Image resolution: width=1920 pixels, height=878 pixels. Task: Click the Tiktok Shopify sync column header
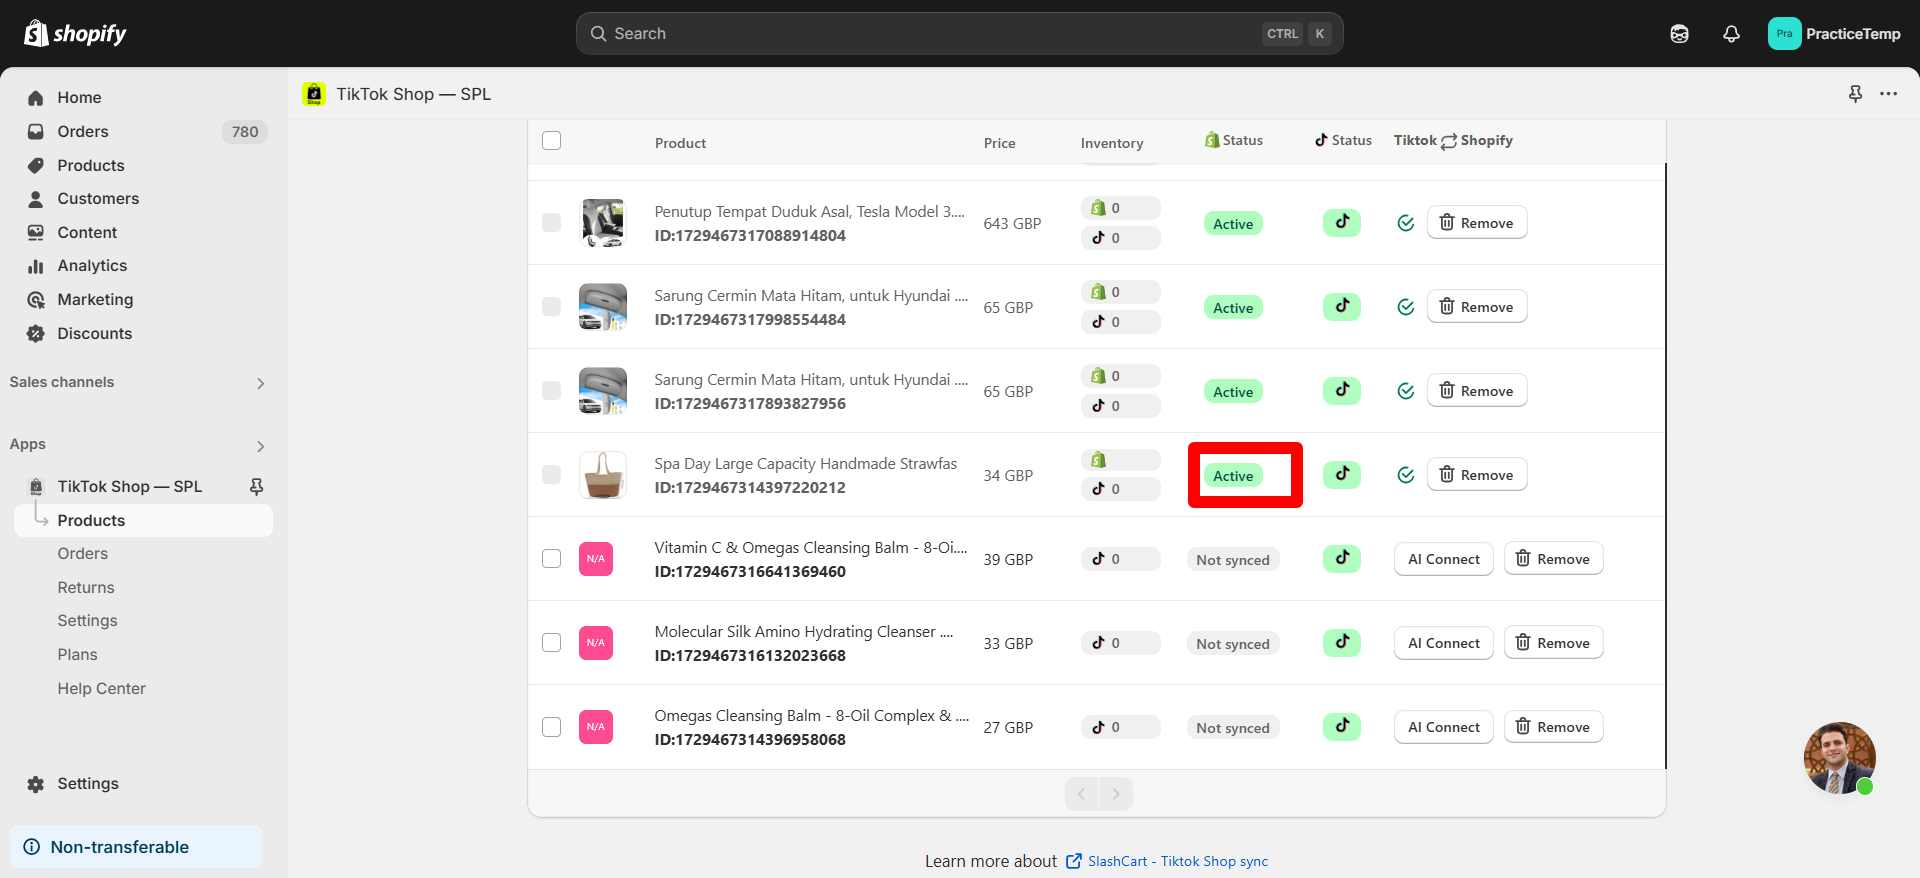[x=1453, y=141]
